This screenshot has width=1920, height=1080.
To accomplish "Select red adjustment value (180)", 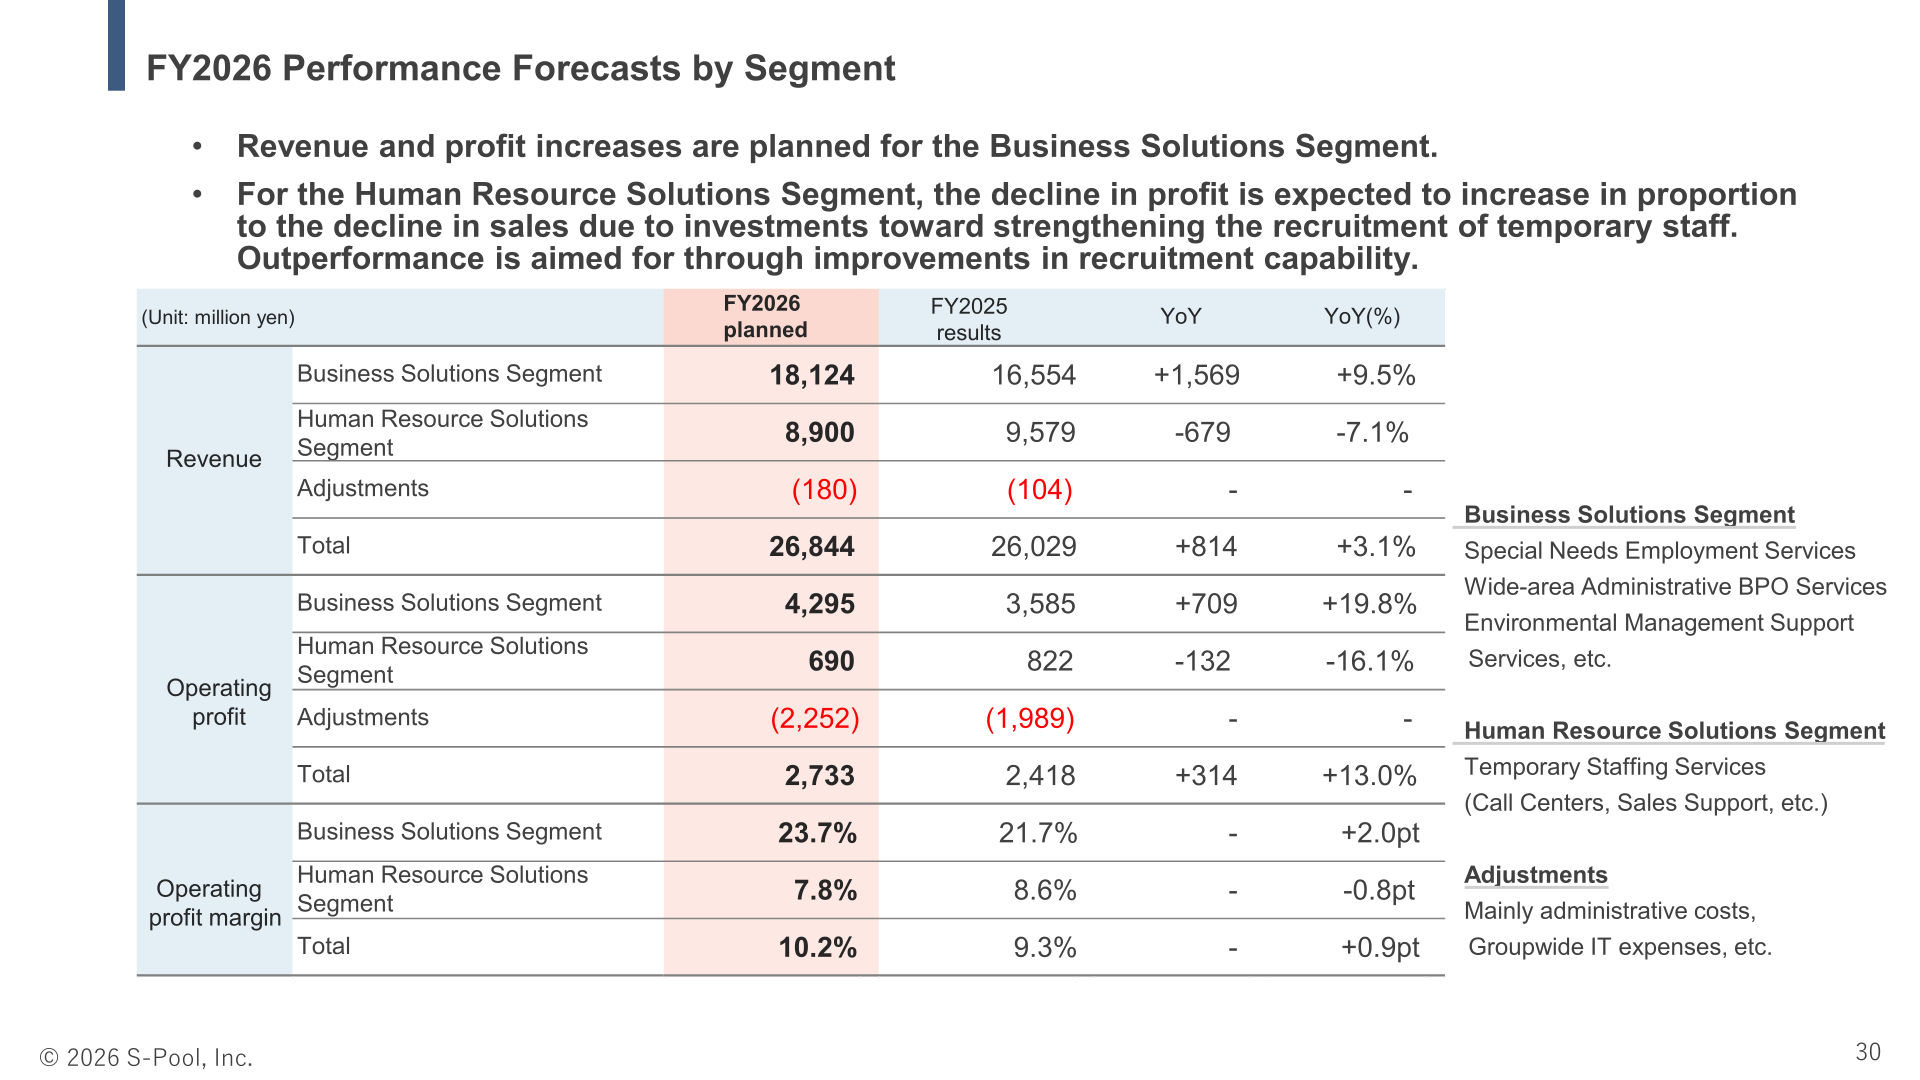I will coord(825,490).
